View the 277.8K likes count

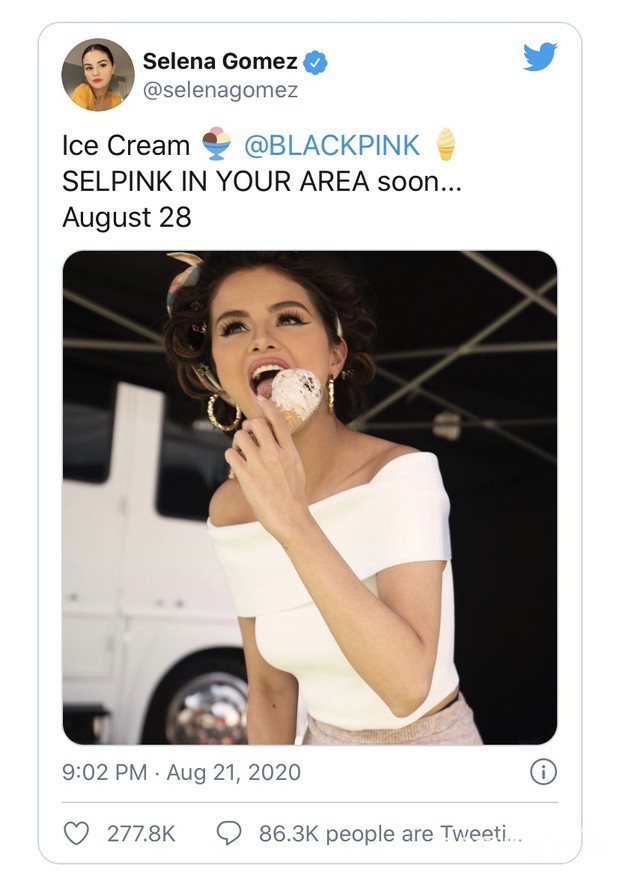[x=141, y=834]
